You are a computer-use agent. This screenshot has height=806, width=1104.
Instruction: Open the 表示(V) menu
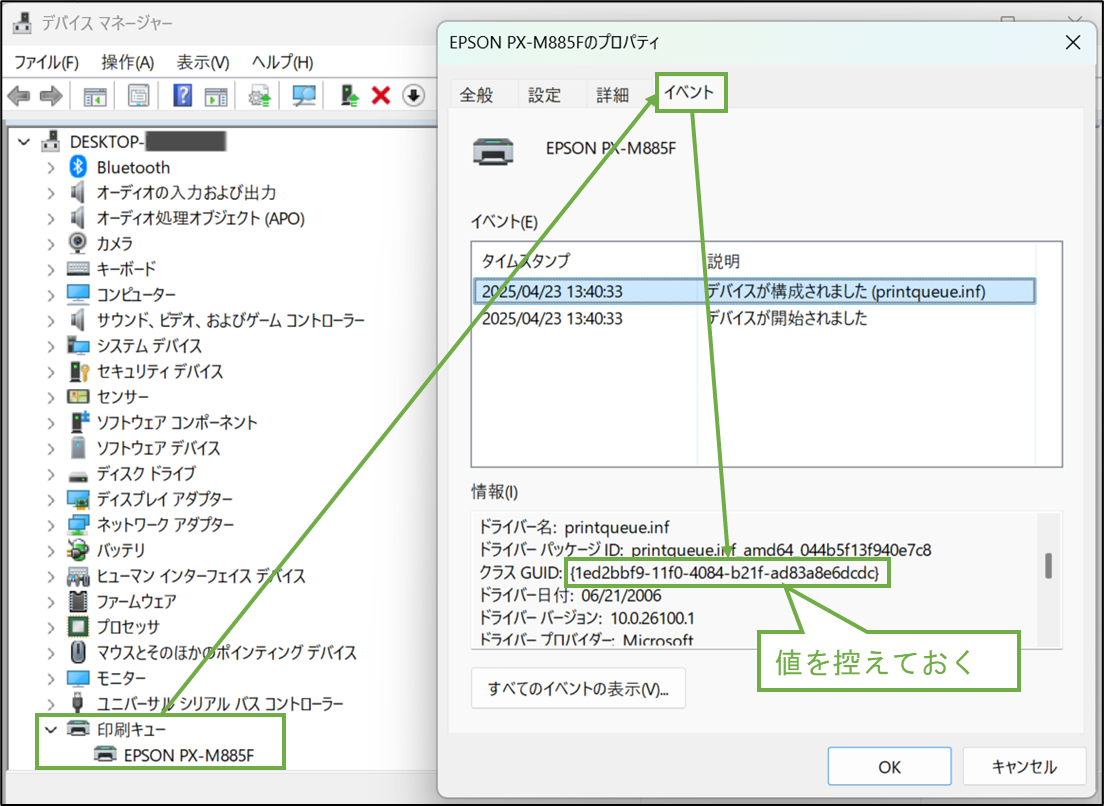(x=203, y=62)
